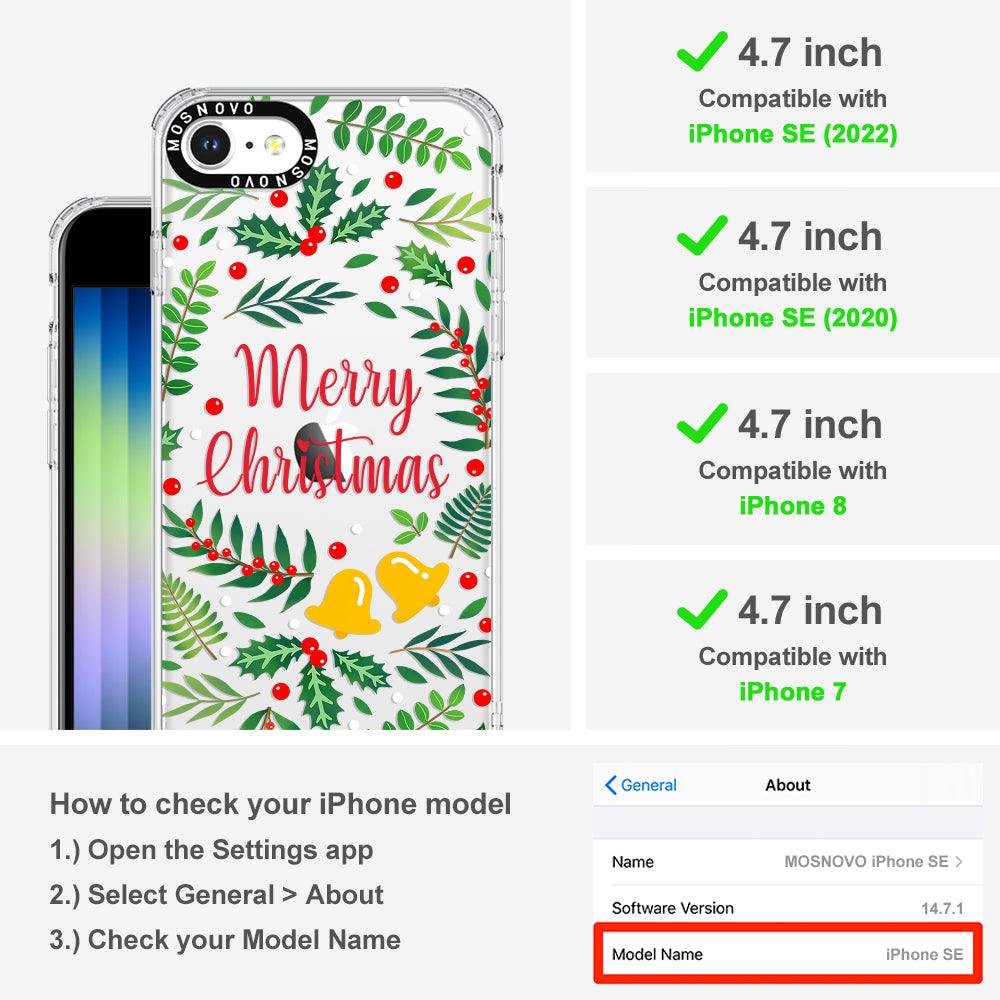Viewport: 1000px width, 1000px height.
Task: Click the green checkmark beside iPhone SE (2020)
Action: pos(702,235)
